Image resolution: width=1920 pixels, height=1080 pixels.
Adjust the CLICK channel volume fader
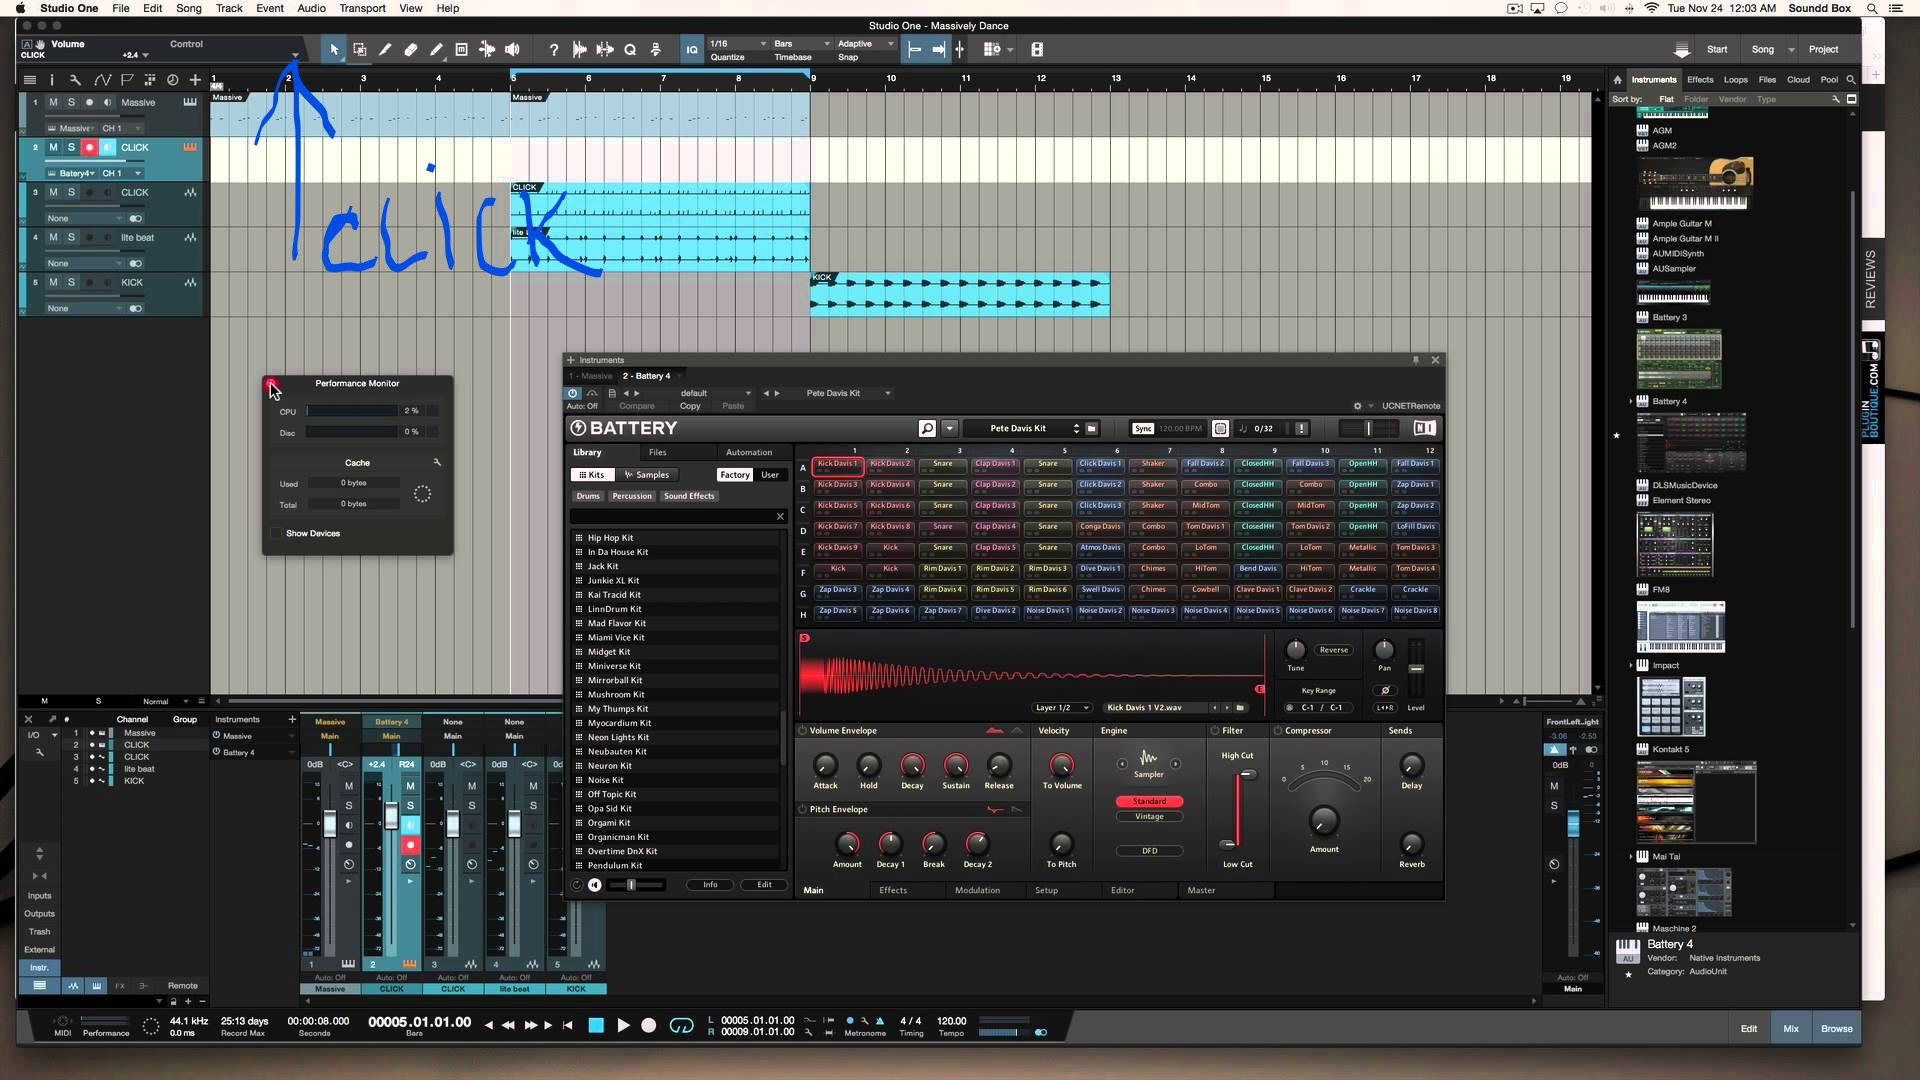point(391,817)
